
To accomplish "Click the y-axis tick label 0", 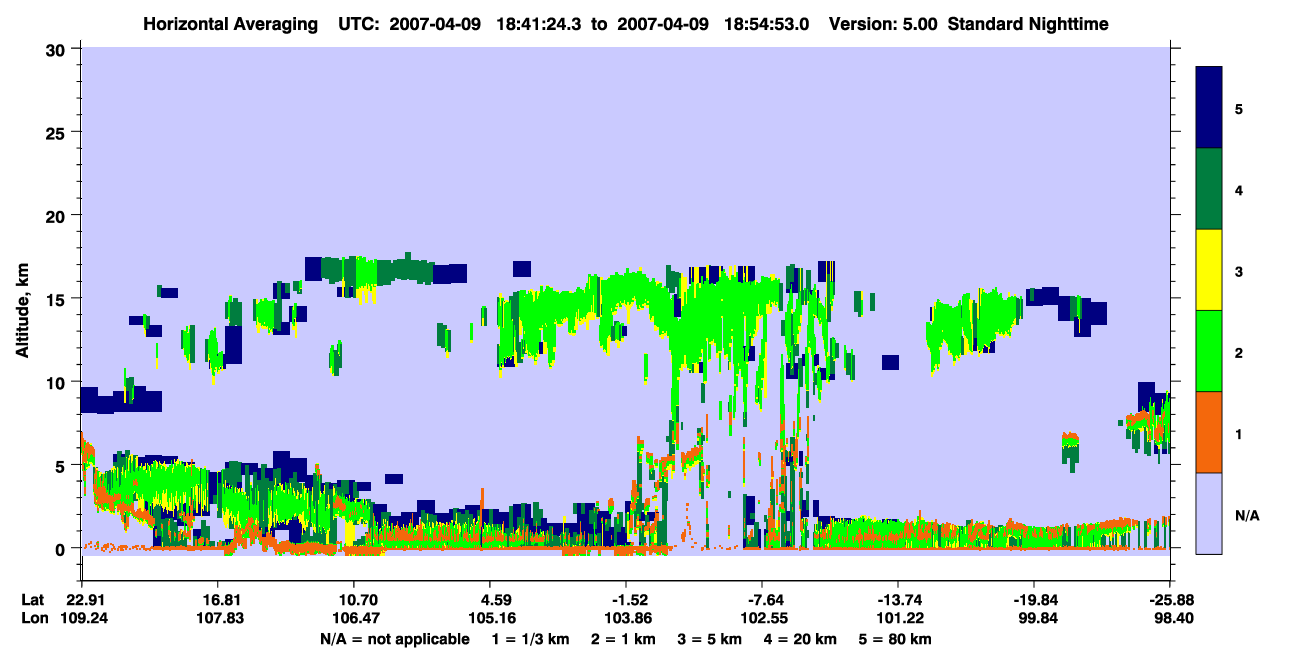I will tap(63, 548).
